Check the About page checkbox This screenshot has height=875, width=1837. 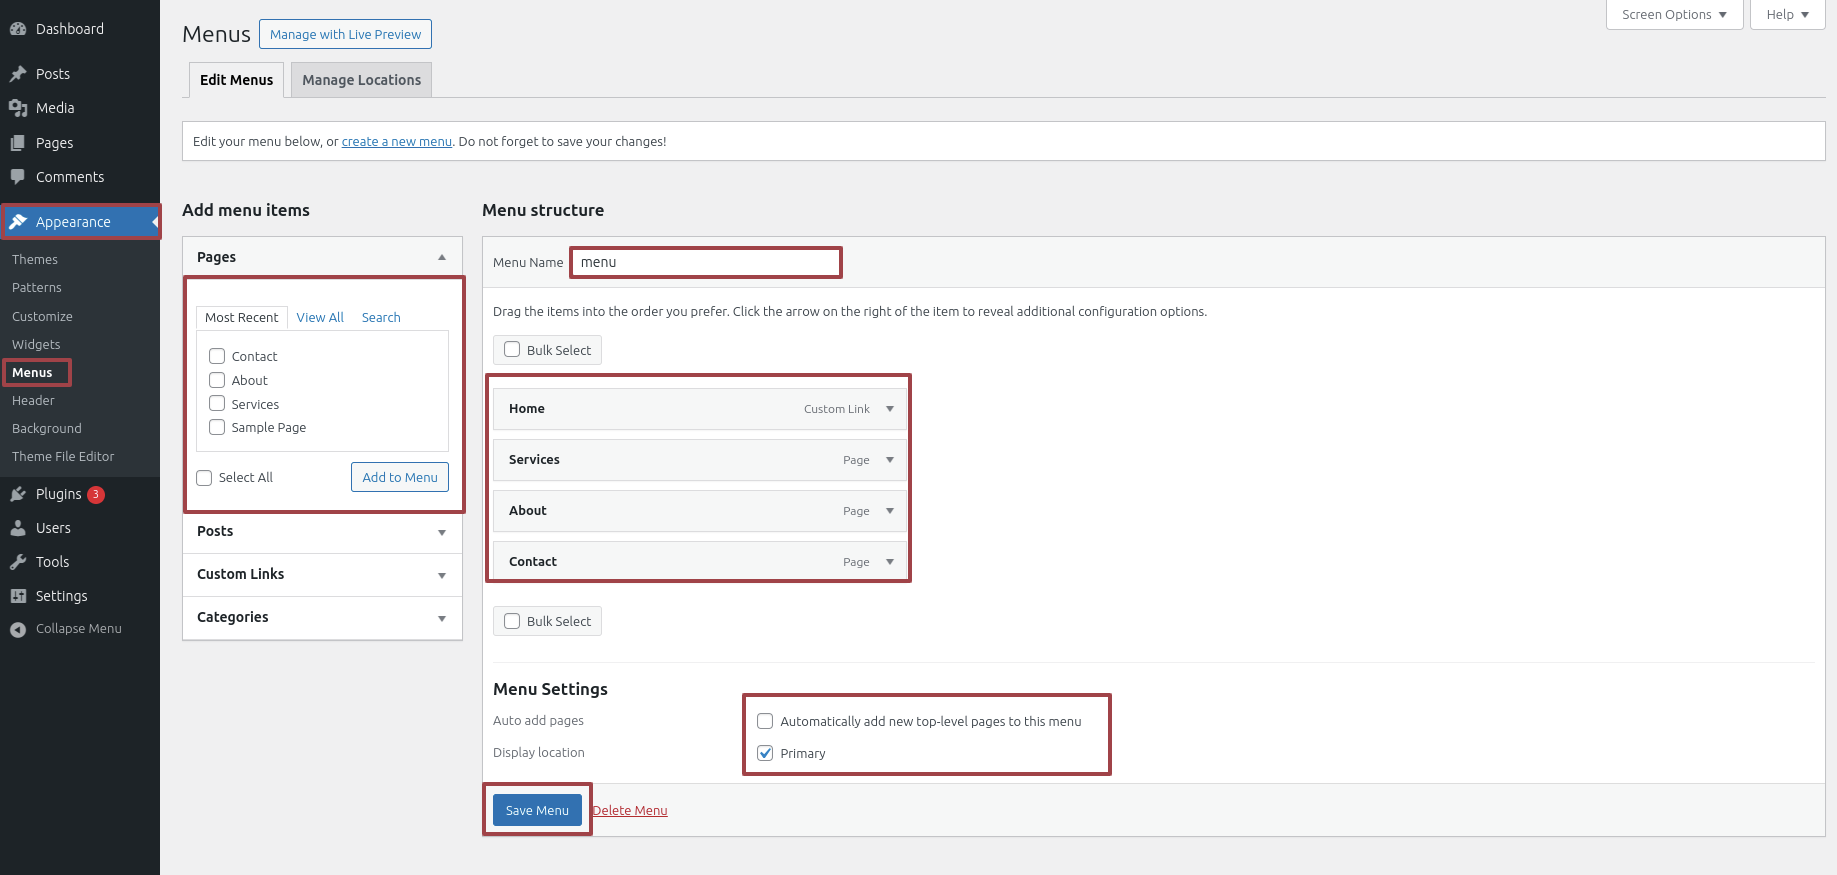pyautogui.click(x=217, y=380)
